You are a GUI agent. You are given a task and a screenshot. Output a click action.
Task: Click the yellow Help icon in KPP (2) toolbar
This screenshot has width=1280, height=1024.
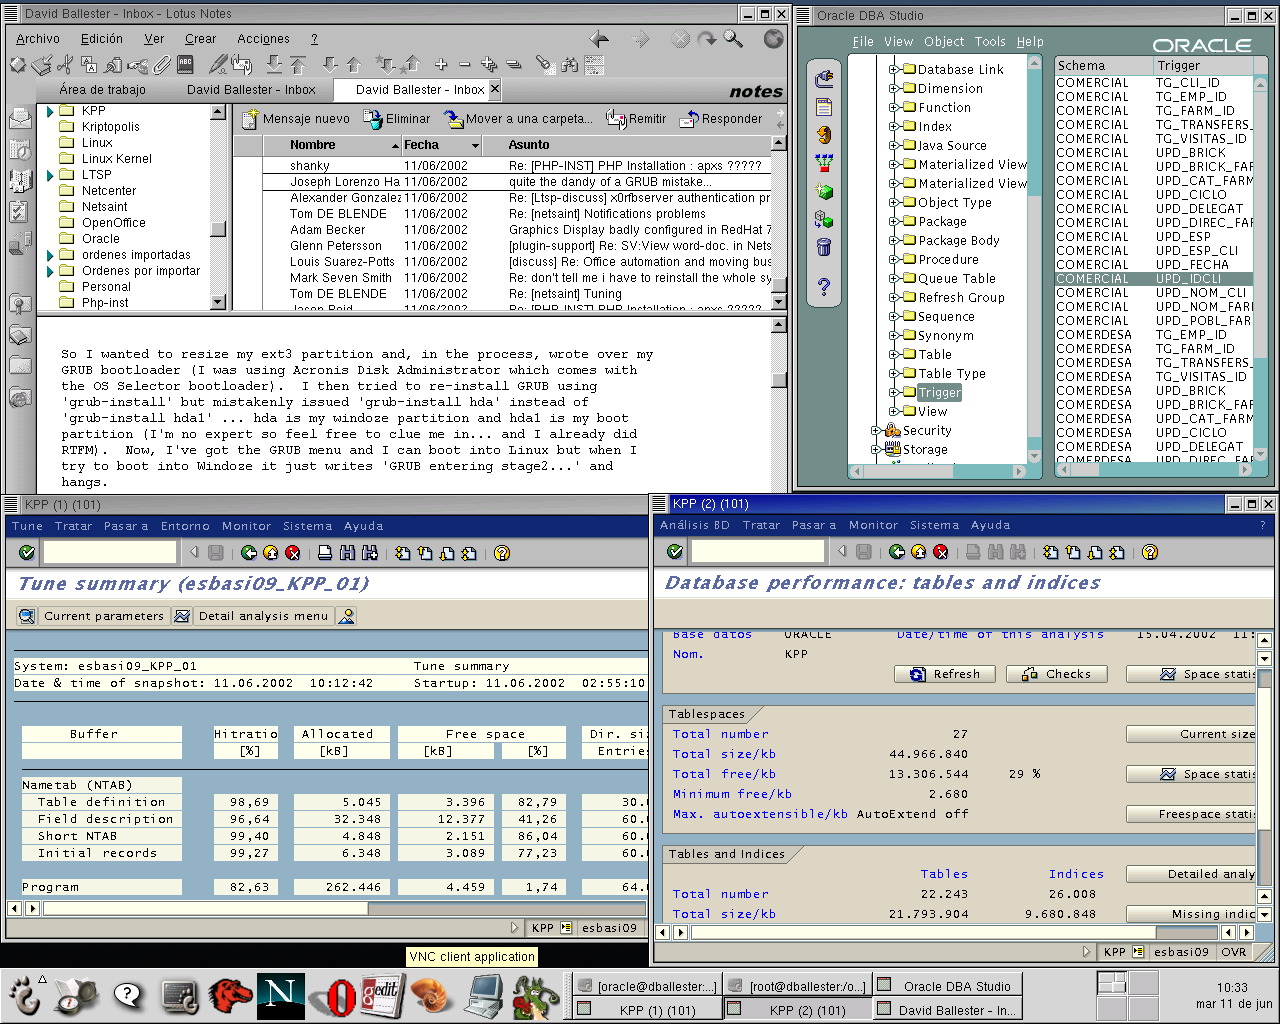[x=1150, y=551]
